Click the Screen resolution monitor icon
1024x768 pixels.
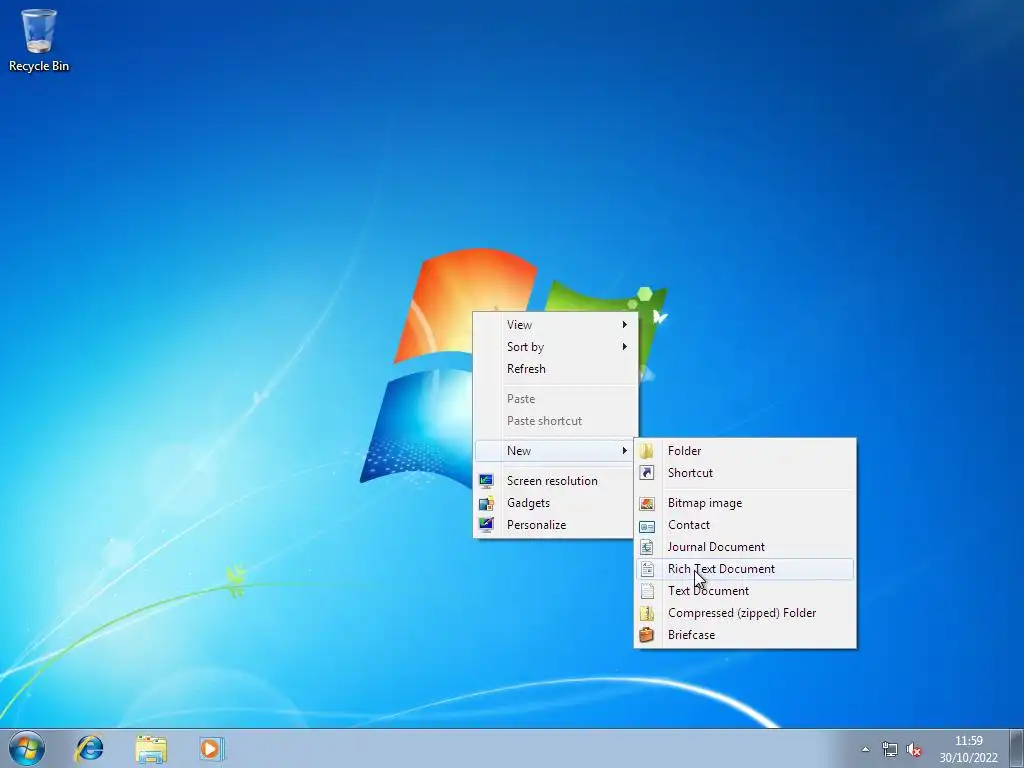[486, 481]
